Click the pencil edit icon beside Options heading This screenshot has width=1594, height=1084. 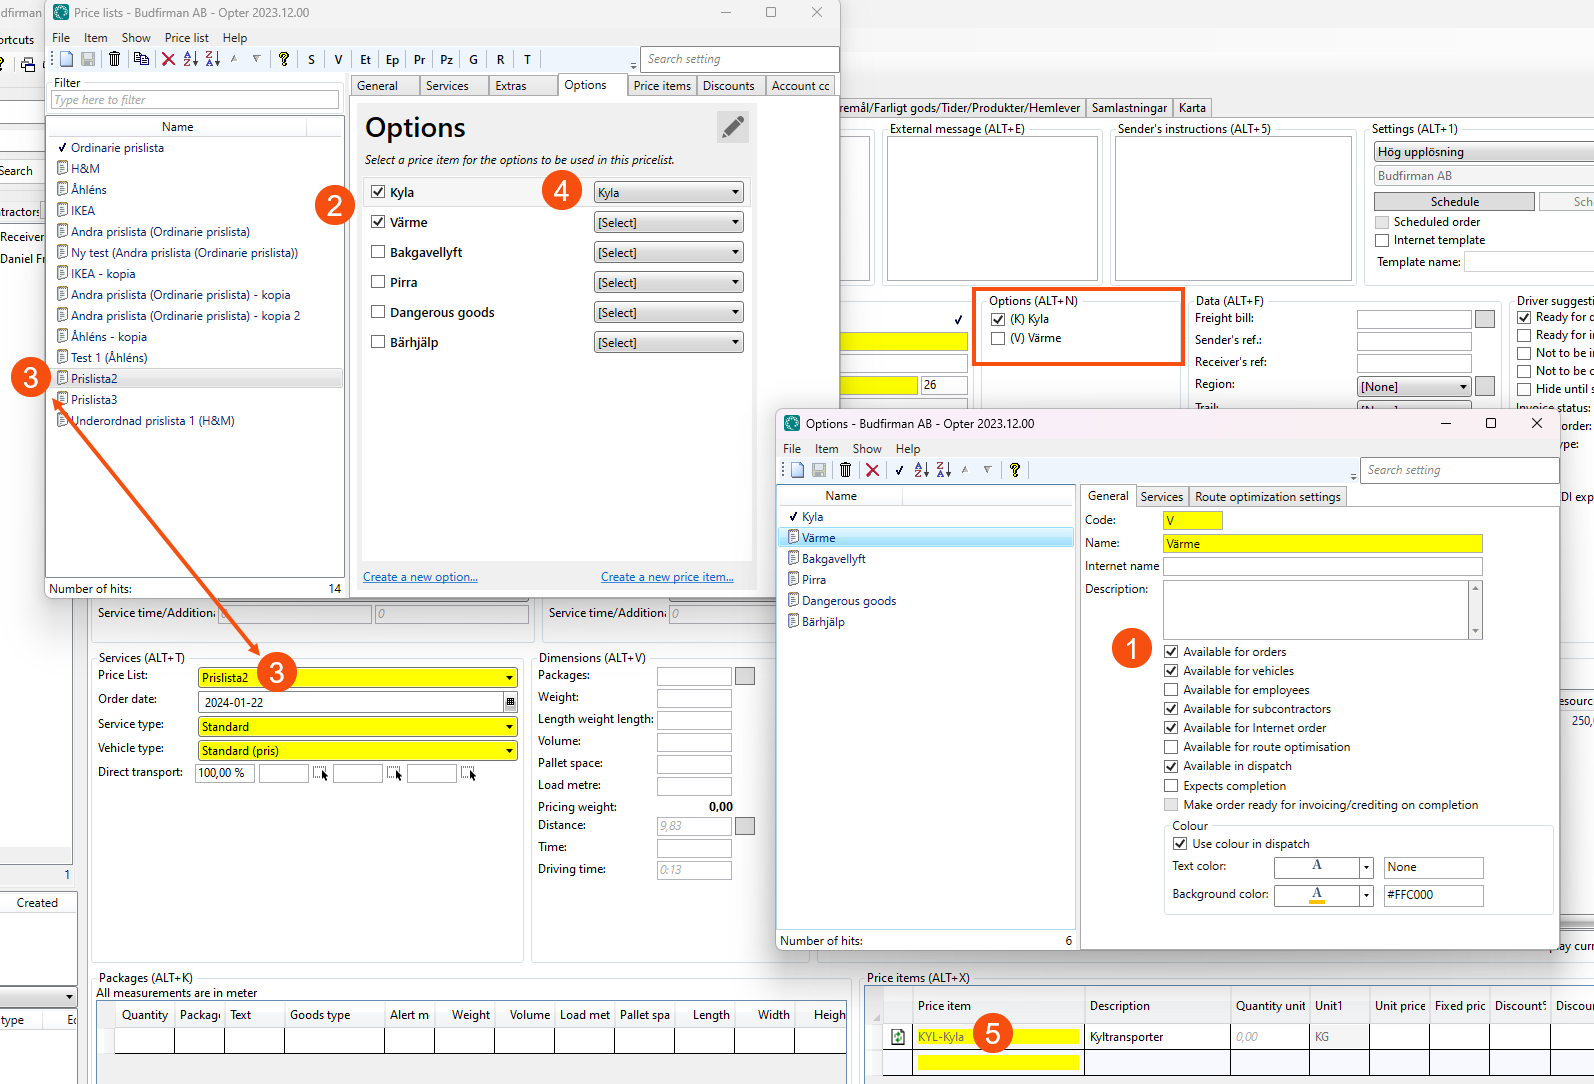point(732,127)
